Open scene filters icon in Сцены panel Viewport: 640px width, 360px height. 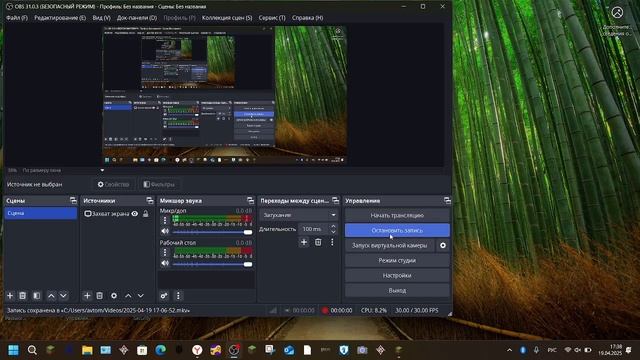click(x=37, y=296)
